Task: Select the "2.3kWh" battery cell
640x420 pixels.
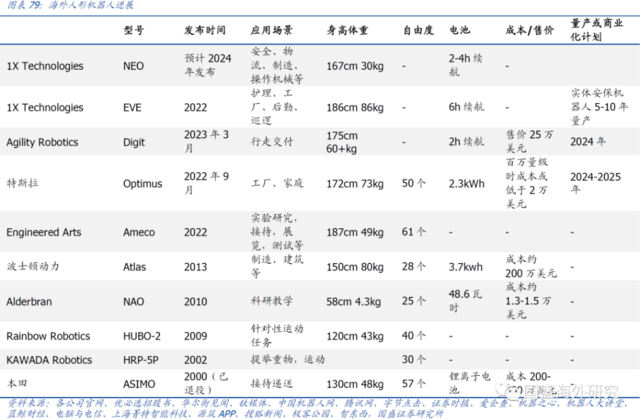Action: [x=467, y=184]
